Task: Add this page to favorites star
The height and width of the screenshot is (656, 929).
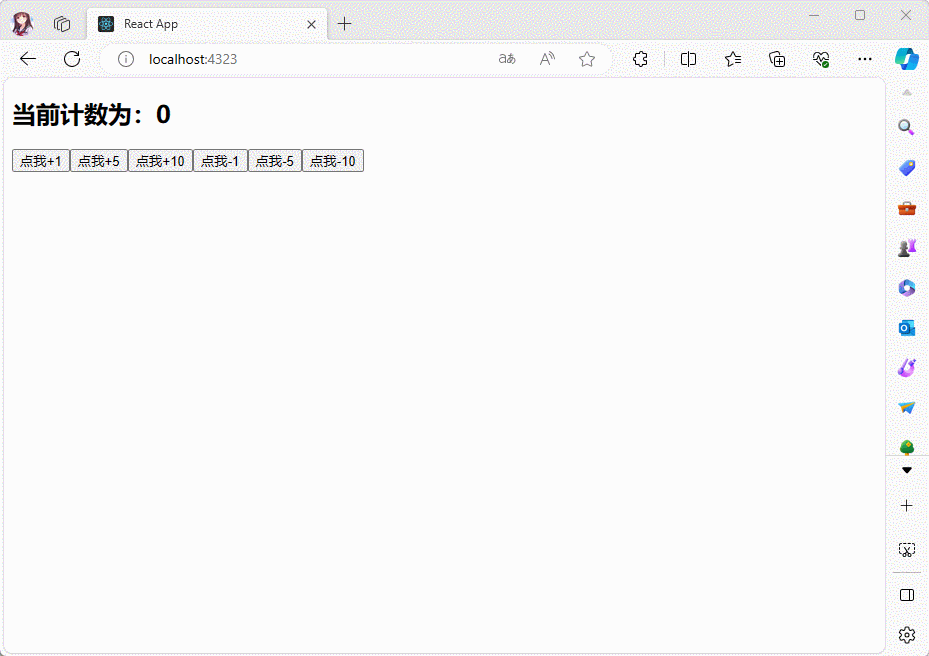Action: tap(587, 59)
